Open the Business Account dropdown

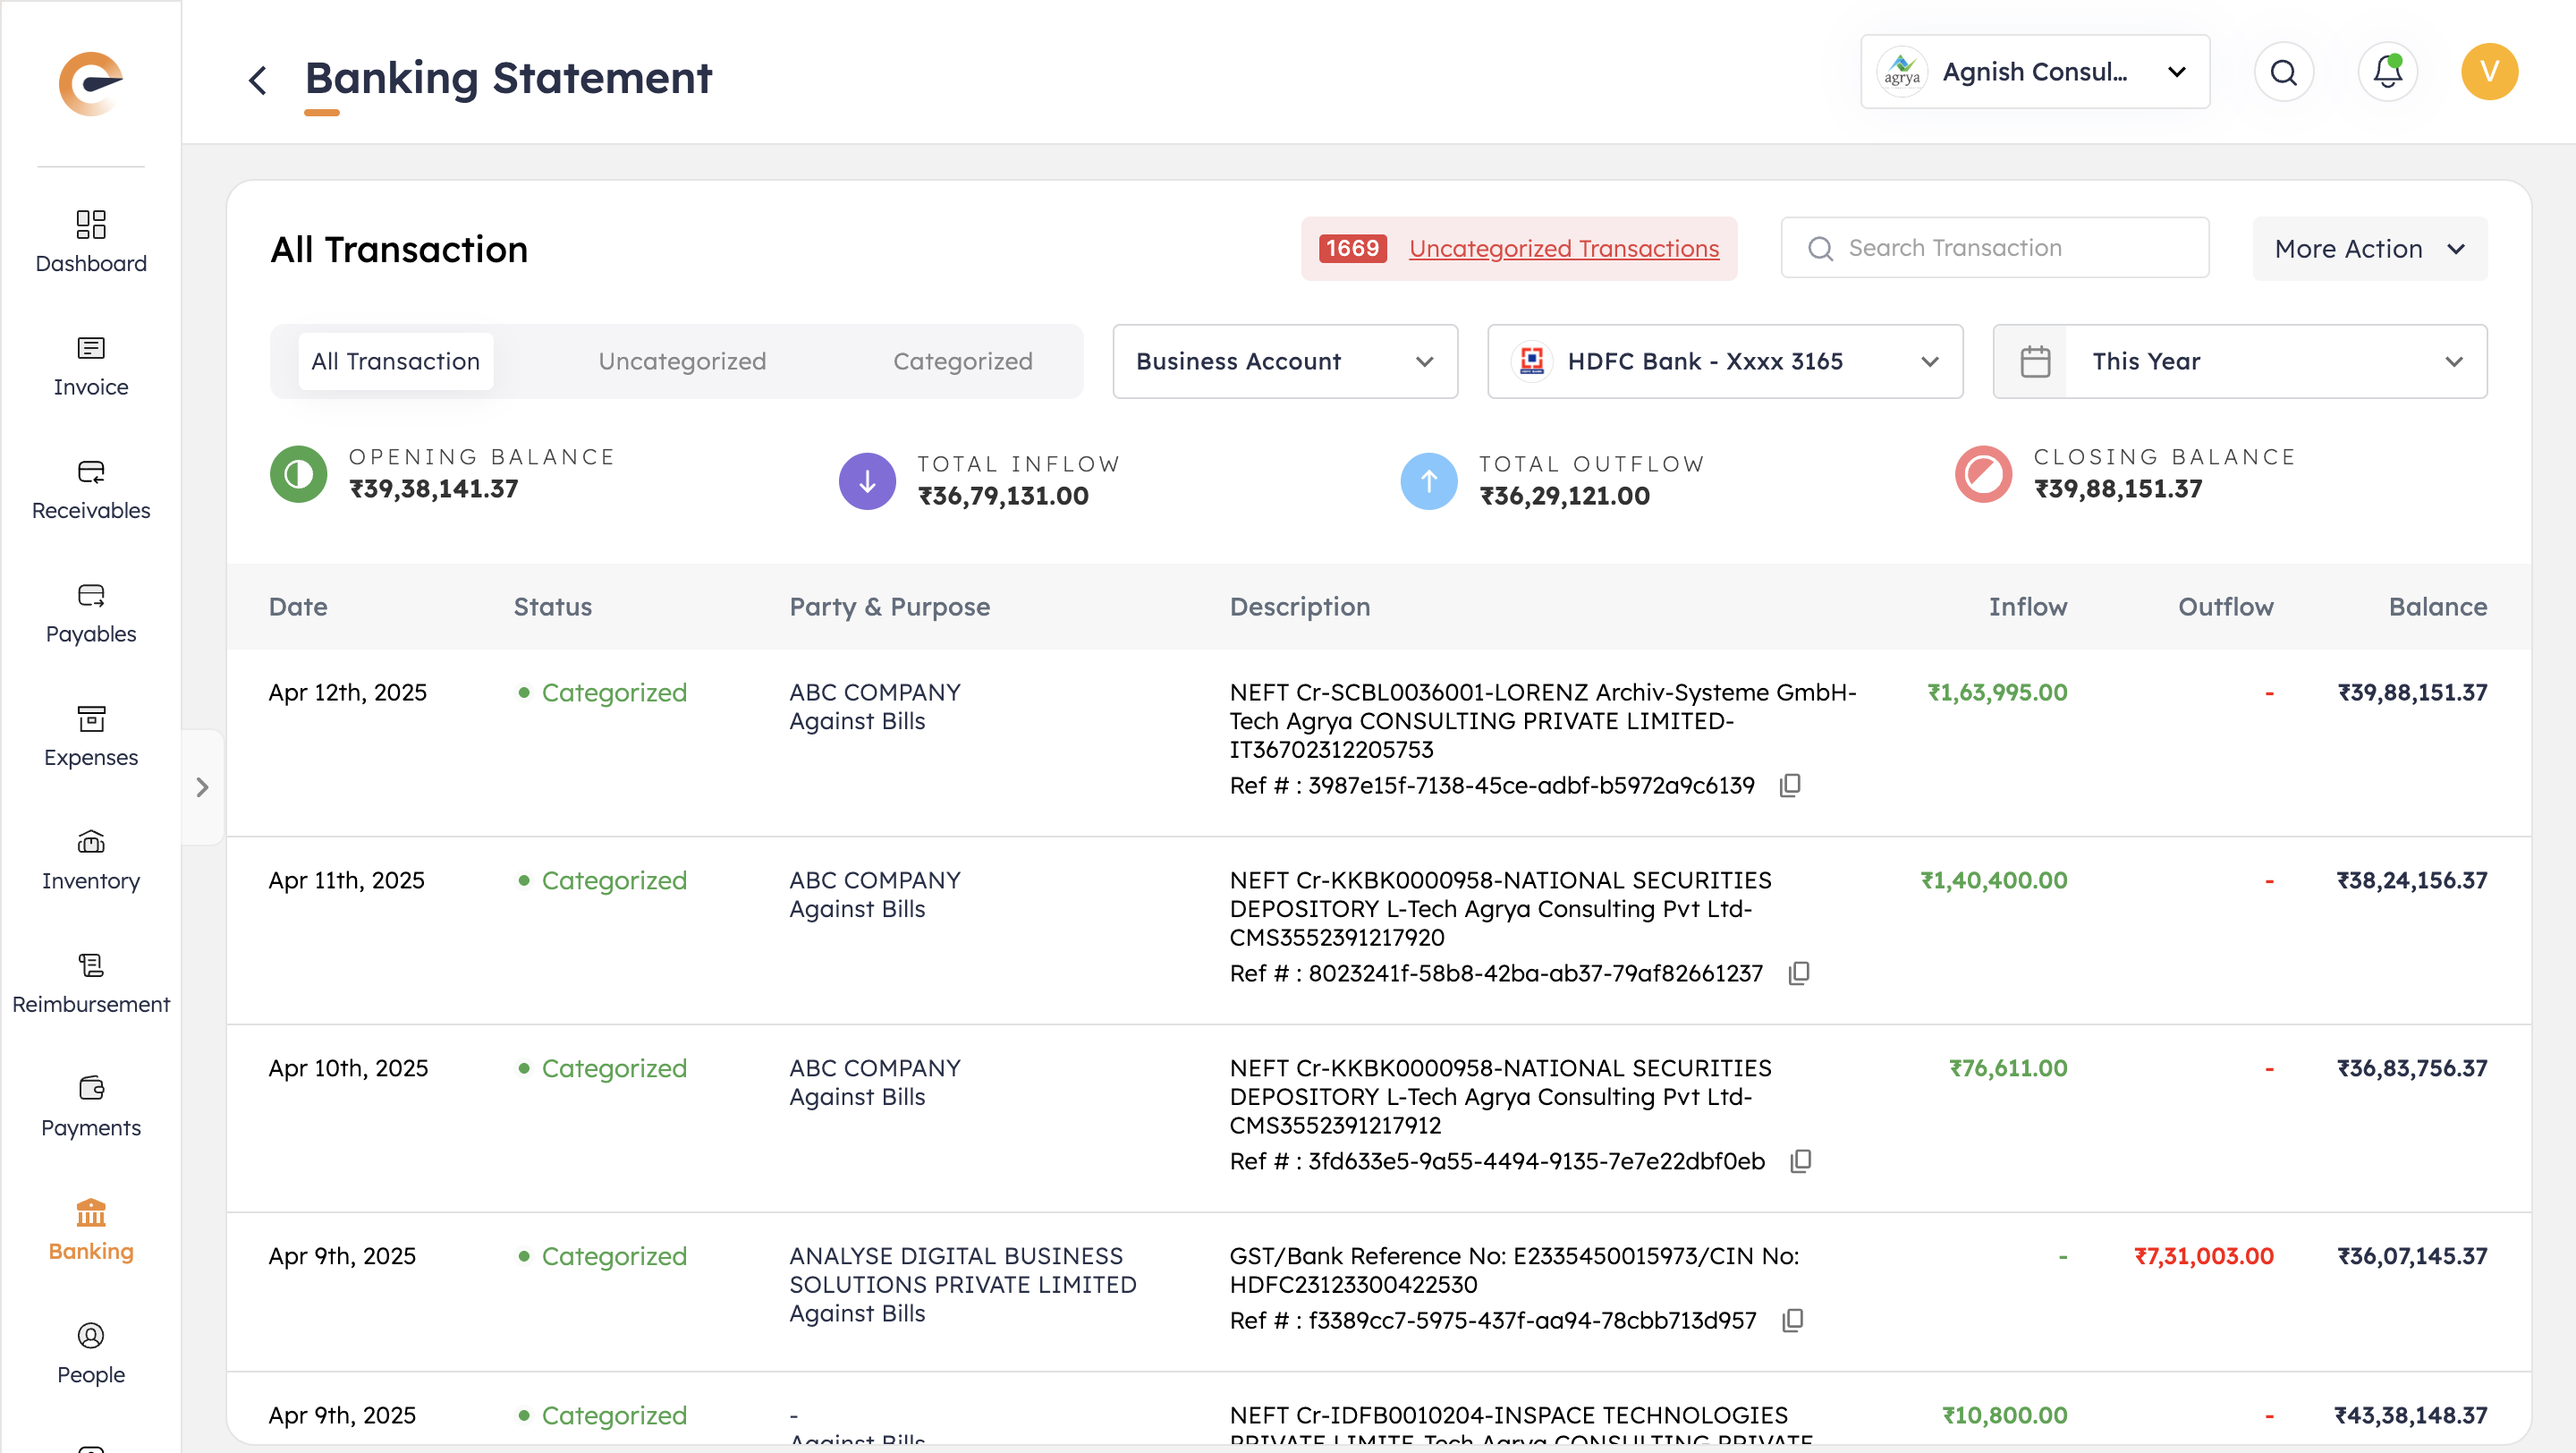pos(1285,361)
